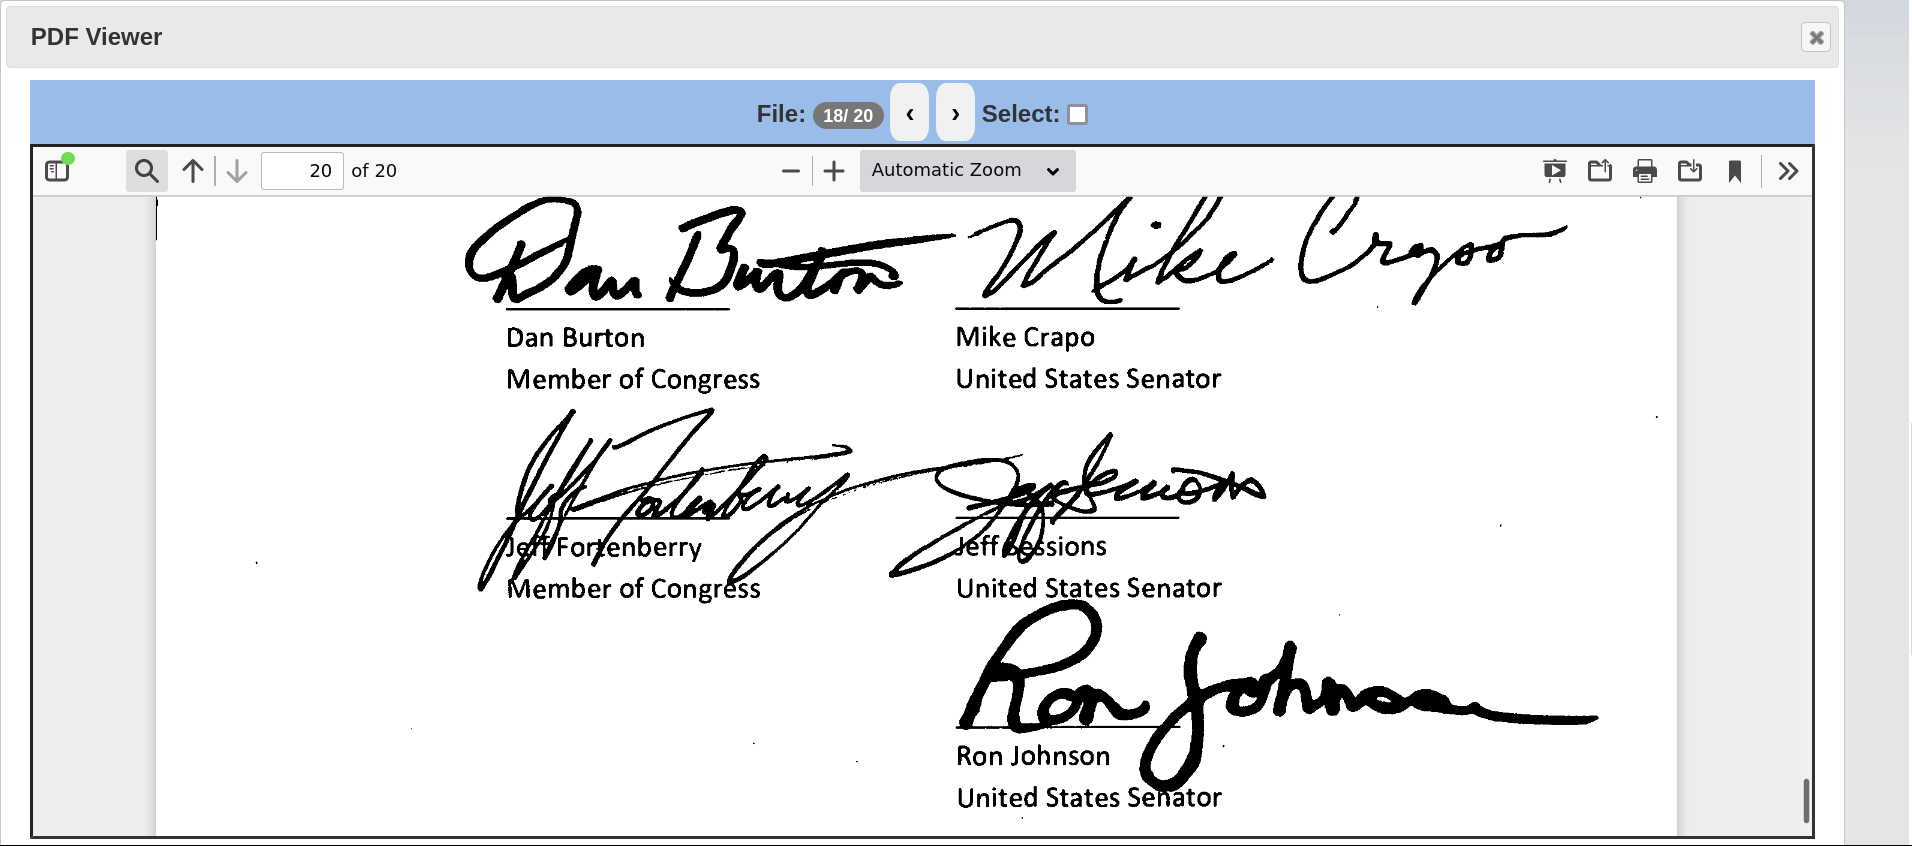This screenshot has height=846, width=1912.
Task: Close the PDF Viewer dialog
Action: [x=1816, y=37]
